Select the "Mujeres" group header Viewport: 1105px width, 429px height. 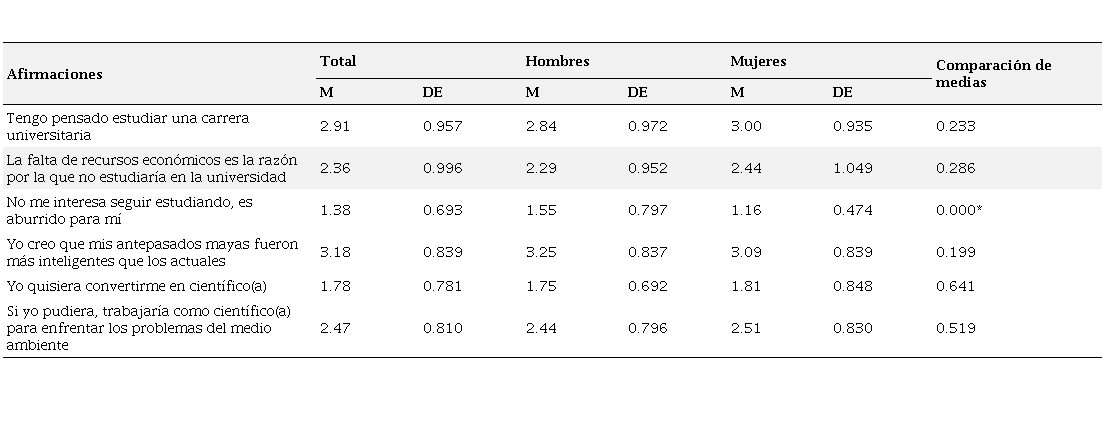(x=758, y=61)
